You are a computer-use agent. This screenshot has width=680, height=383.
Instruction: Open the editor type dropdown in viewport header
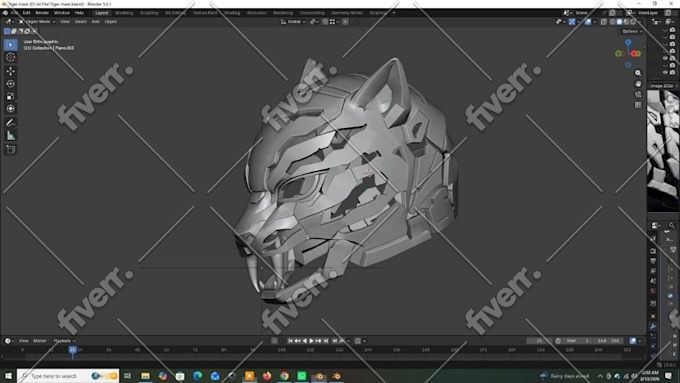click(x=9, y=21)
